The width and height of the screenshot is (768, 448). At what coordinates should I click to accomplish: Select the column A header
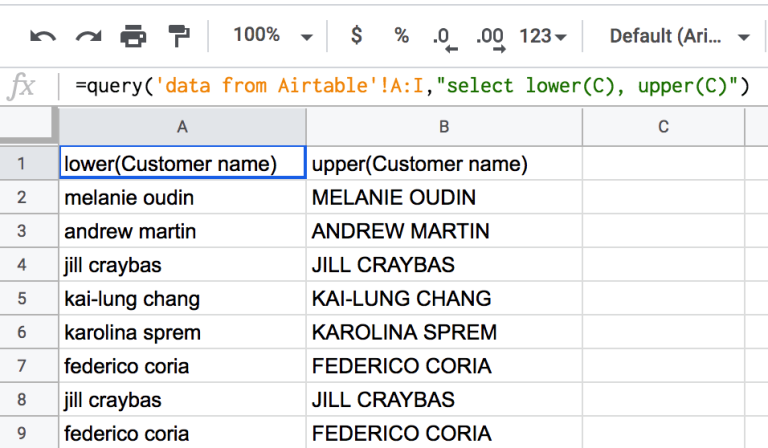pyautogui.click(x=182, y=126)
